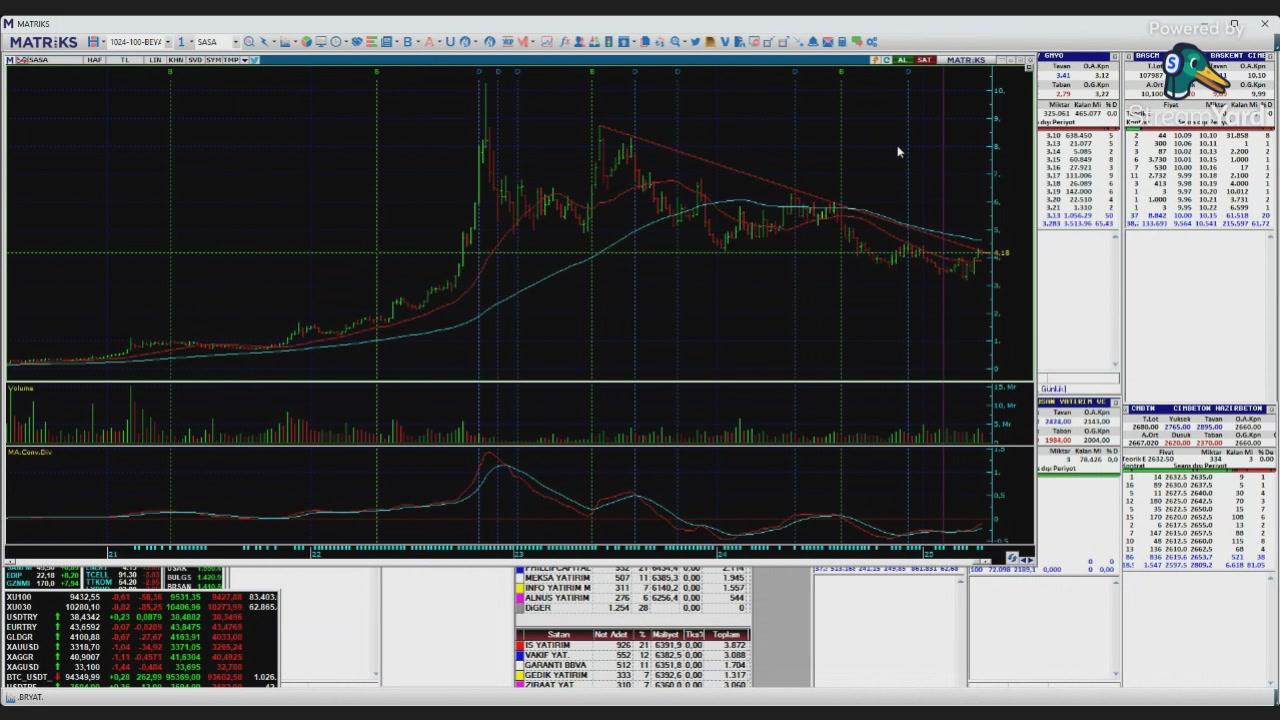Click the AL buy button
The height and width of the screenshot is (720, 1280).
pos(904,60)
